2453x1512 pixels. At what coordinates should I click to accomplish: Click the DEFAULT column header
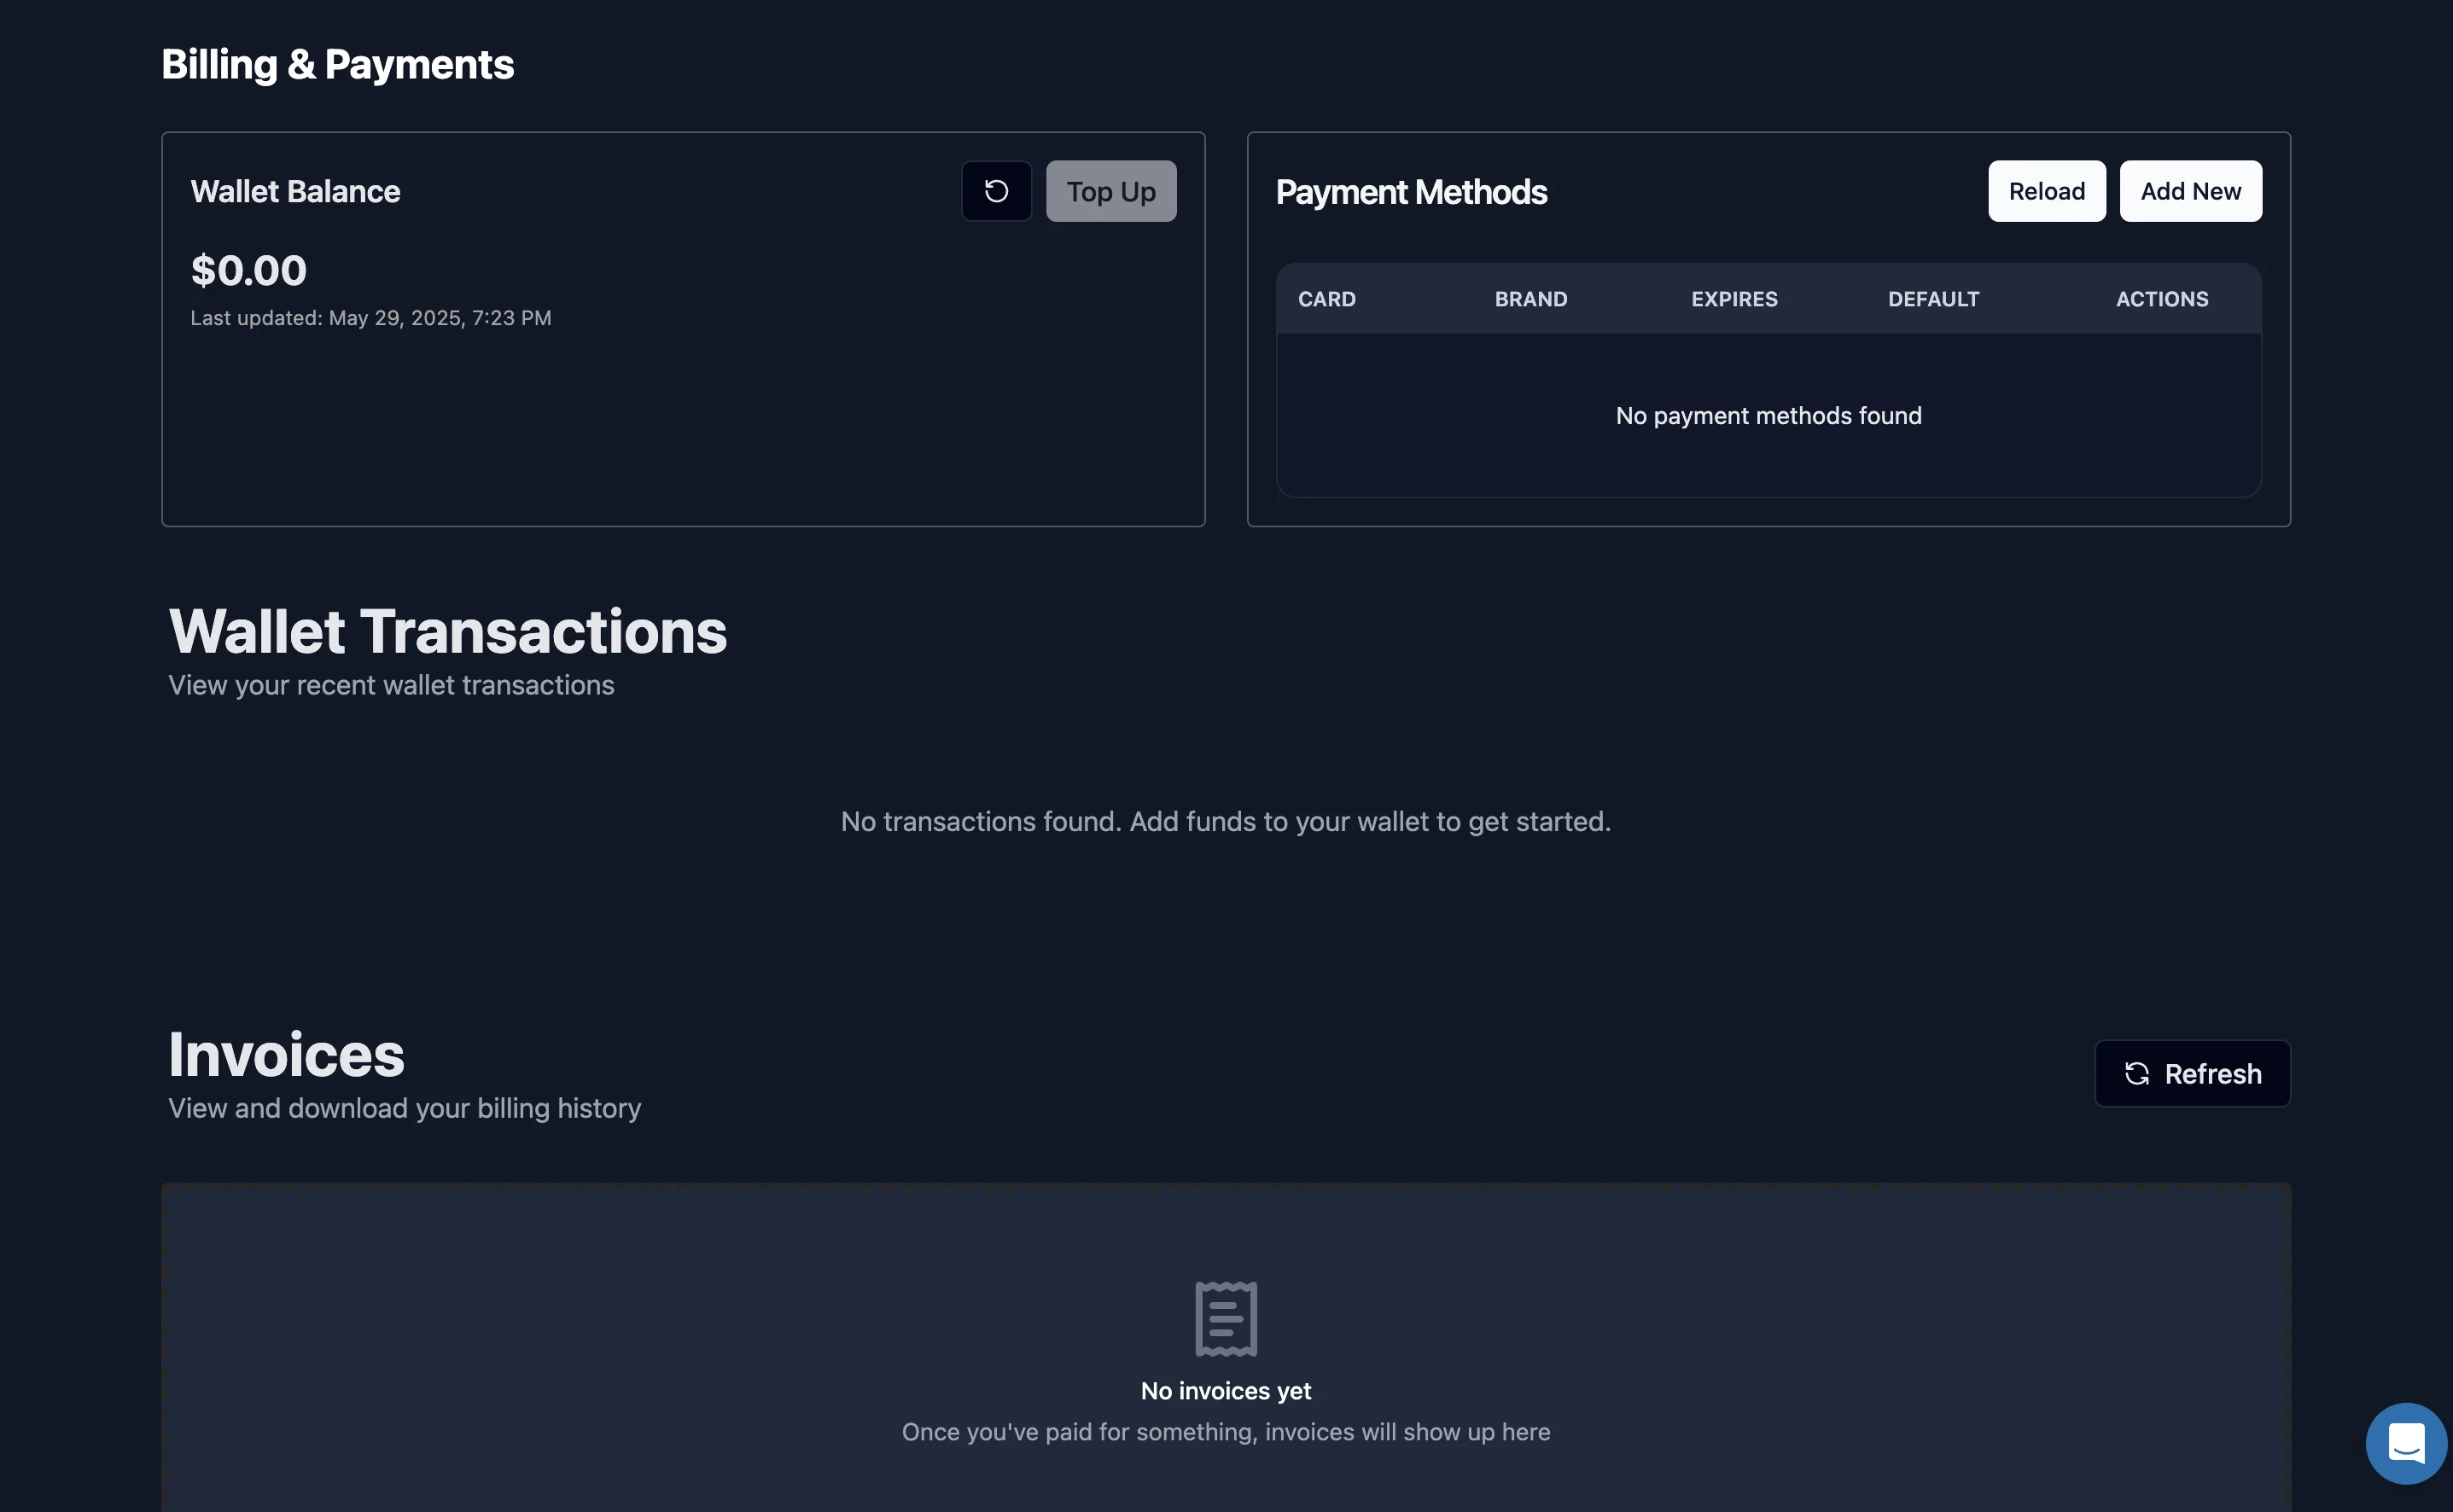click(x=1932, y=298)
